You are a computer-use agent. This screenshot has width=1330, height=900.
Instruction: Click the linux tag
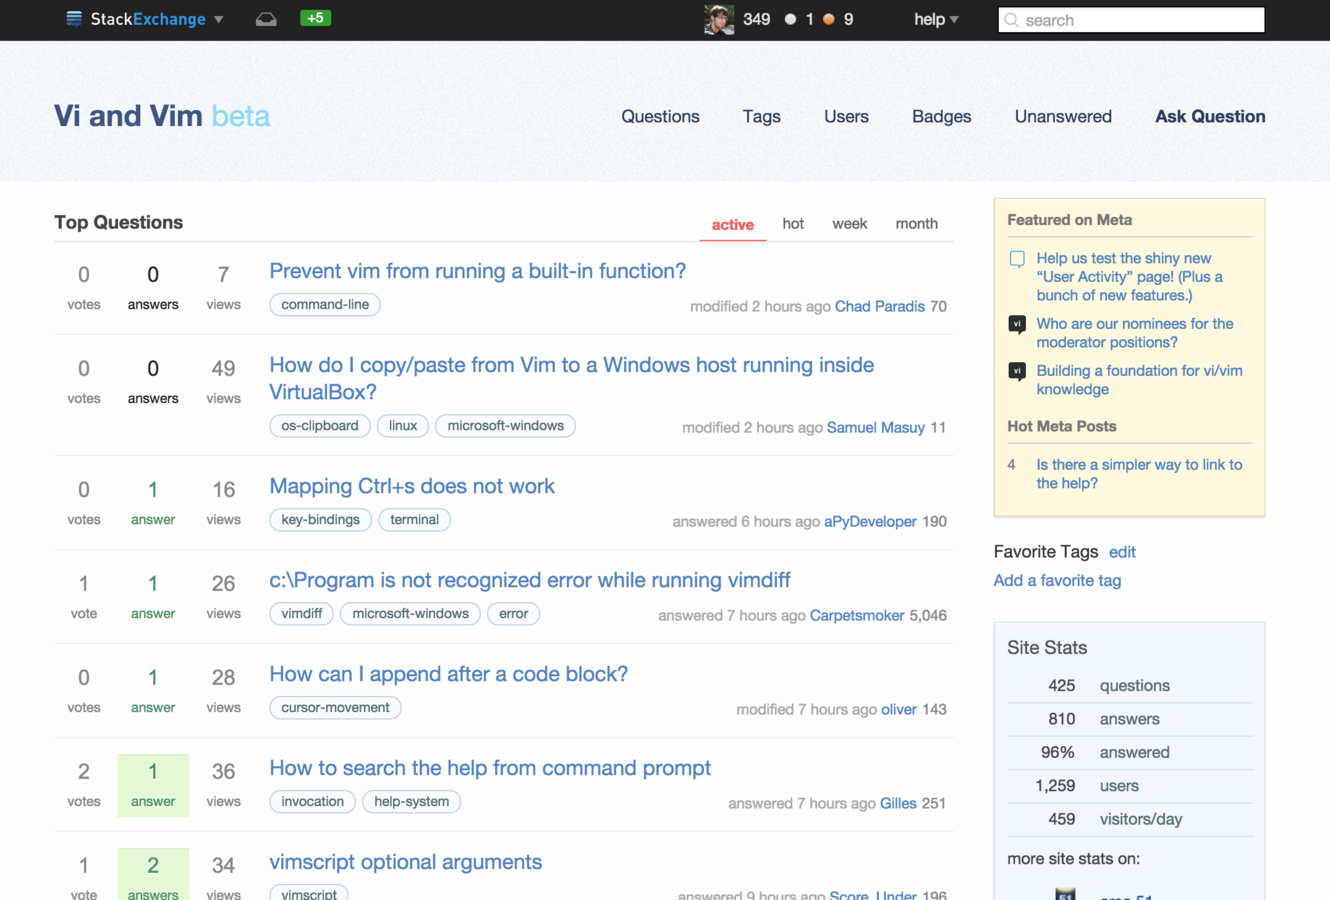pos(403,426)
